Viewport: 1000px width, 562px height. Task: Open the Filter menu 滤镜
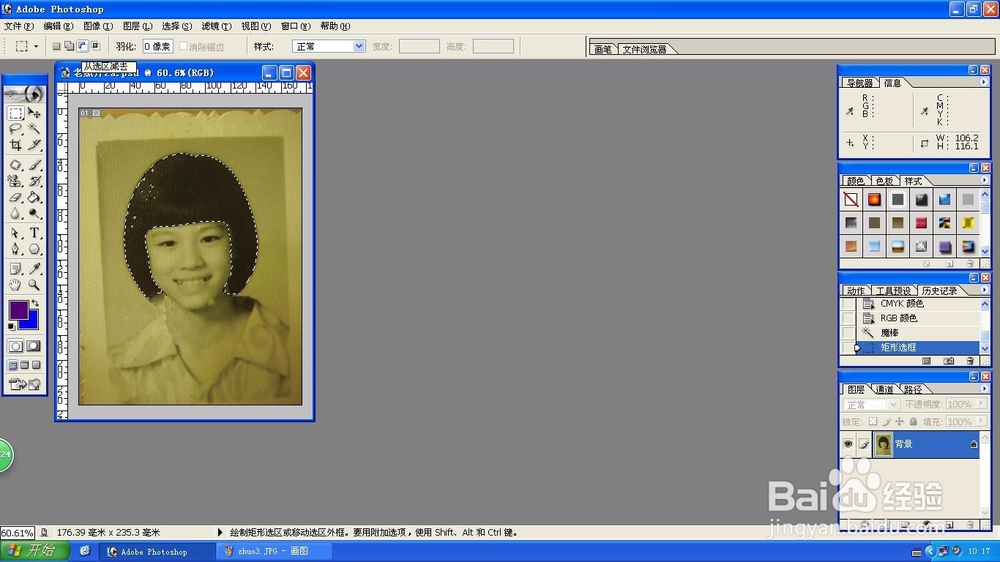click(216, 26)
